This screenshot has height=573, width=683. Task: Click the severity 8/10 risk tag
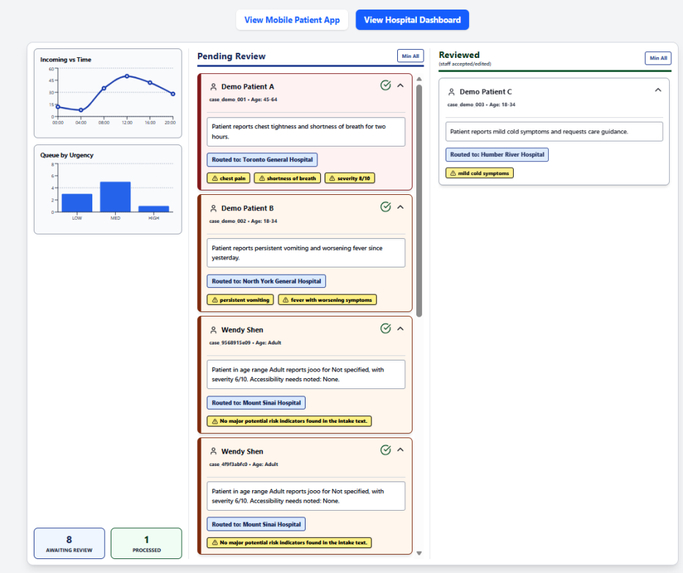350,178
